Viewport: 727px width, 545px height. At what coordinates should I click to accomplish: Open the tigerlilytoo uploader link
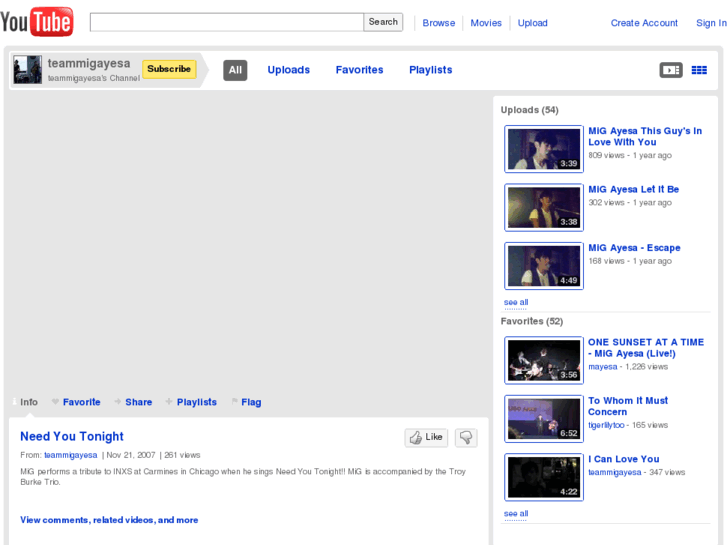(x=606, y=425)
